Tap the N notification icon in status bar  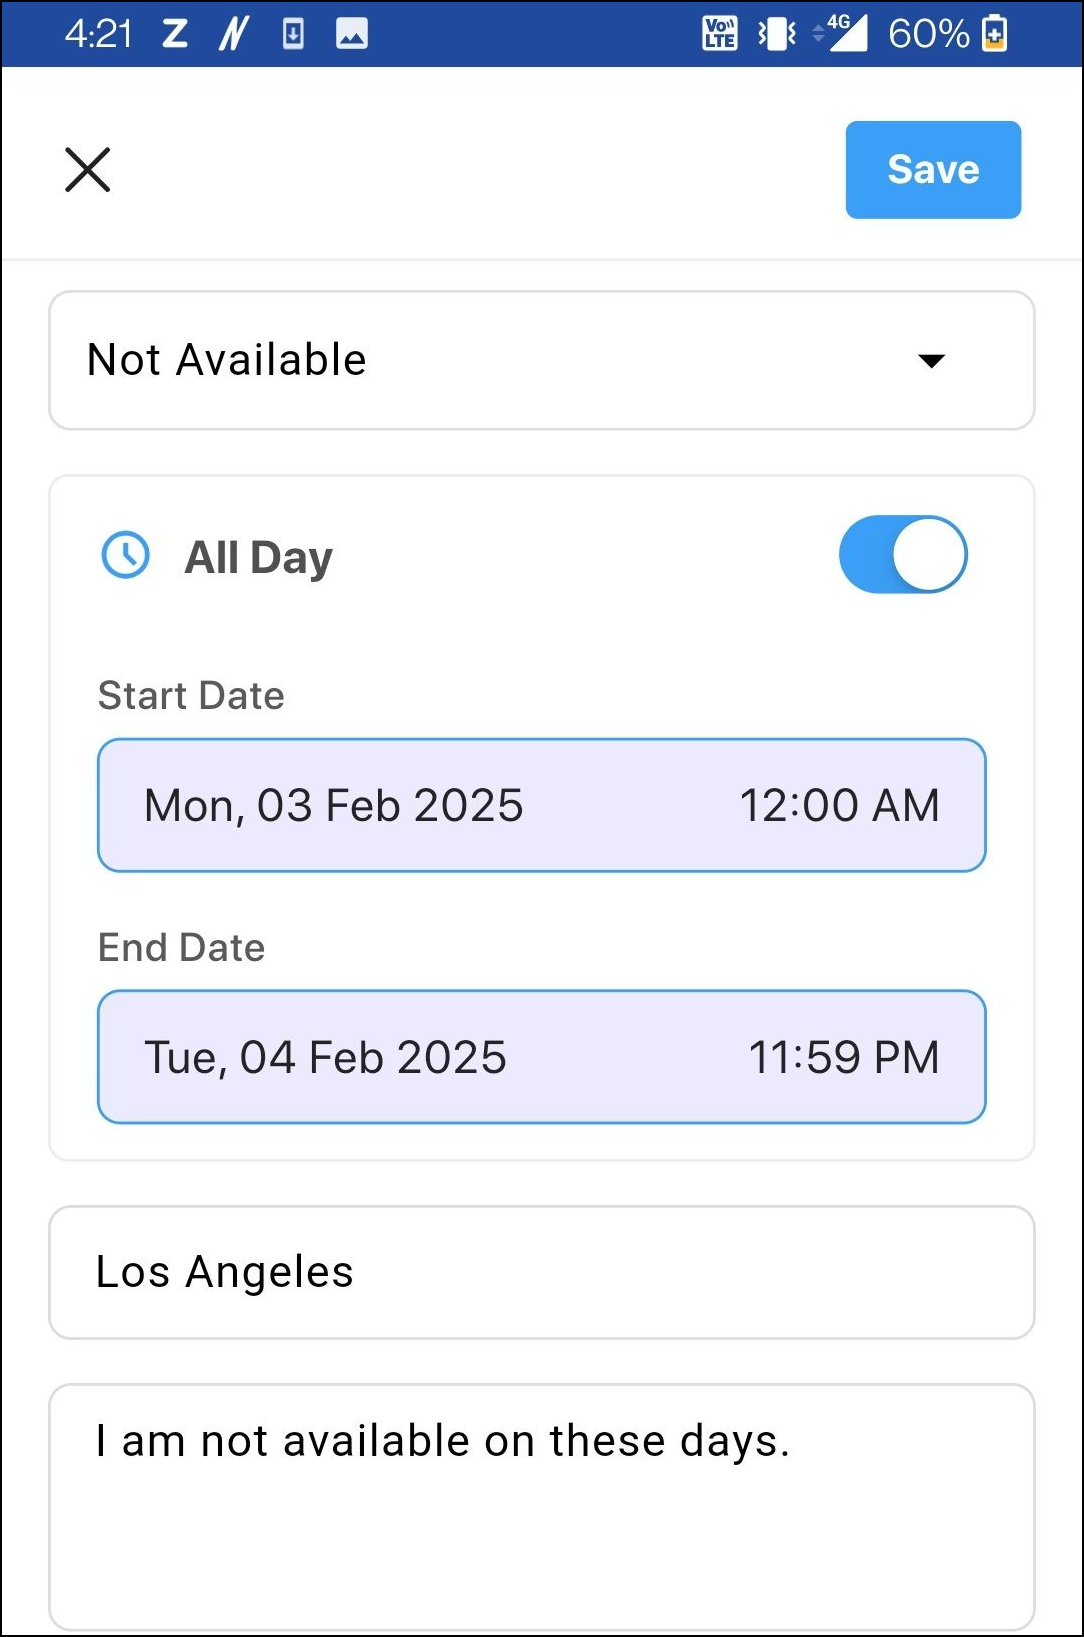pos(234,34)
